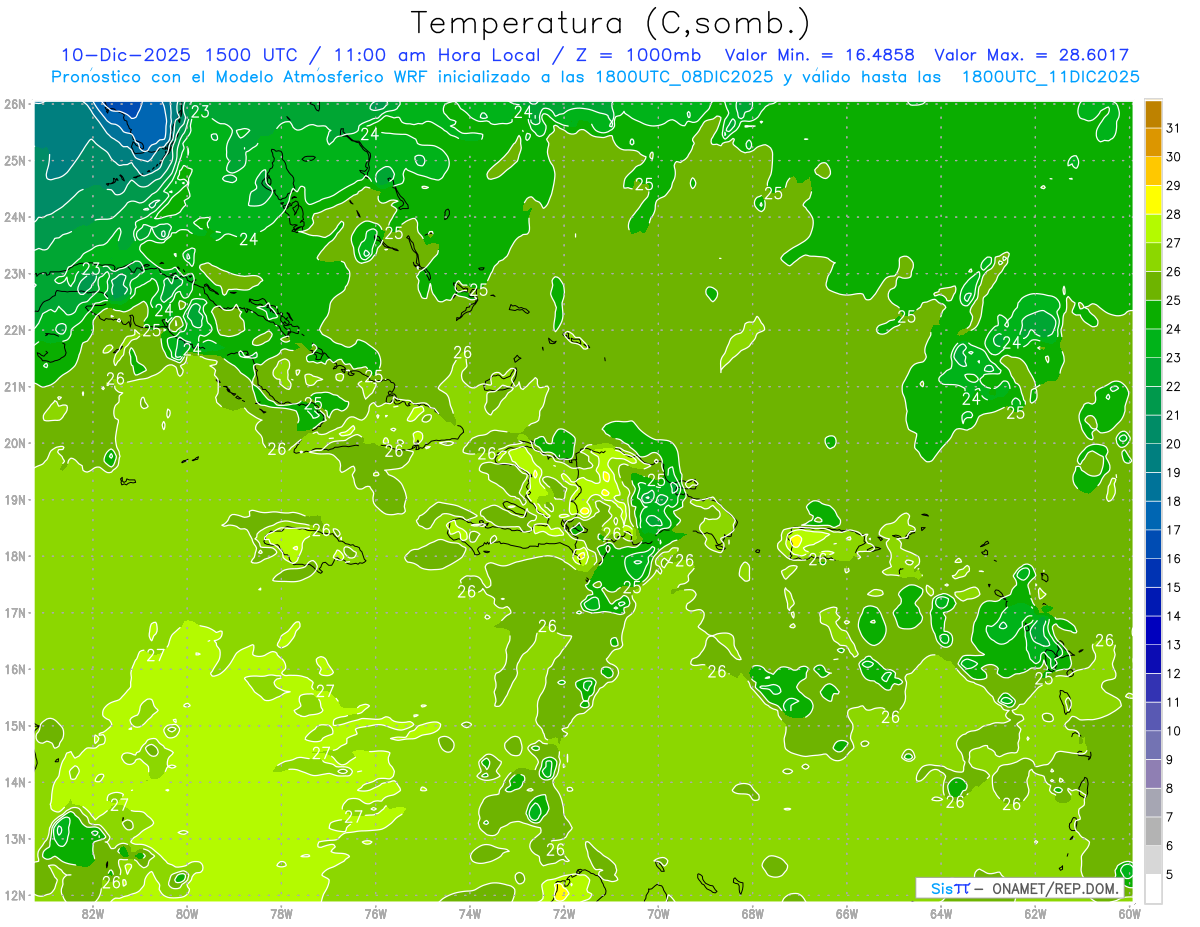The image size is (1200, 927).
Task: Click the '1800UTC_11DIC2025' valid-until time
Action: [x=1050, y=77]
